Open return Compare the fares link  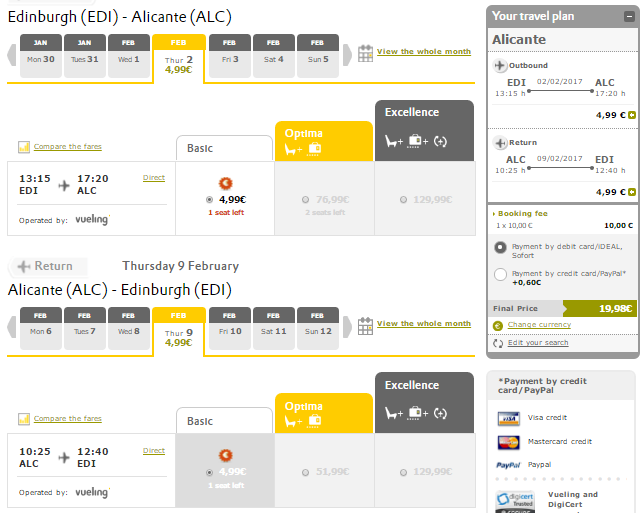click(x=68, y=418)
